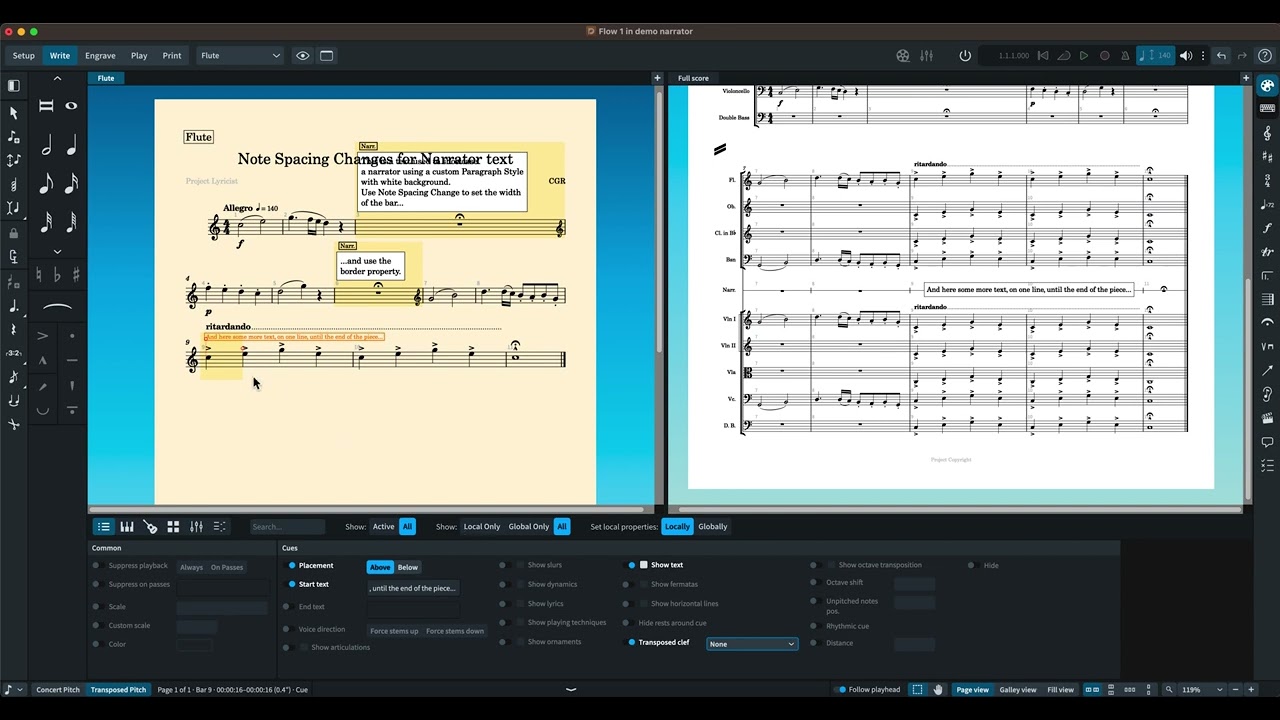Activate the note input tool
Image resolution: width=1280 pixels, height=720 pixels.
[x=14, y=137]
